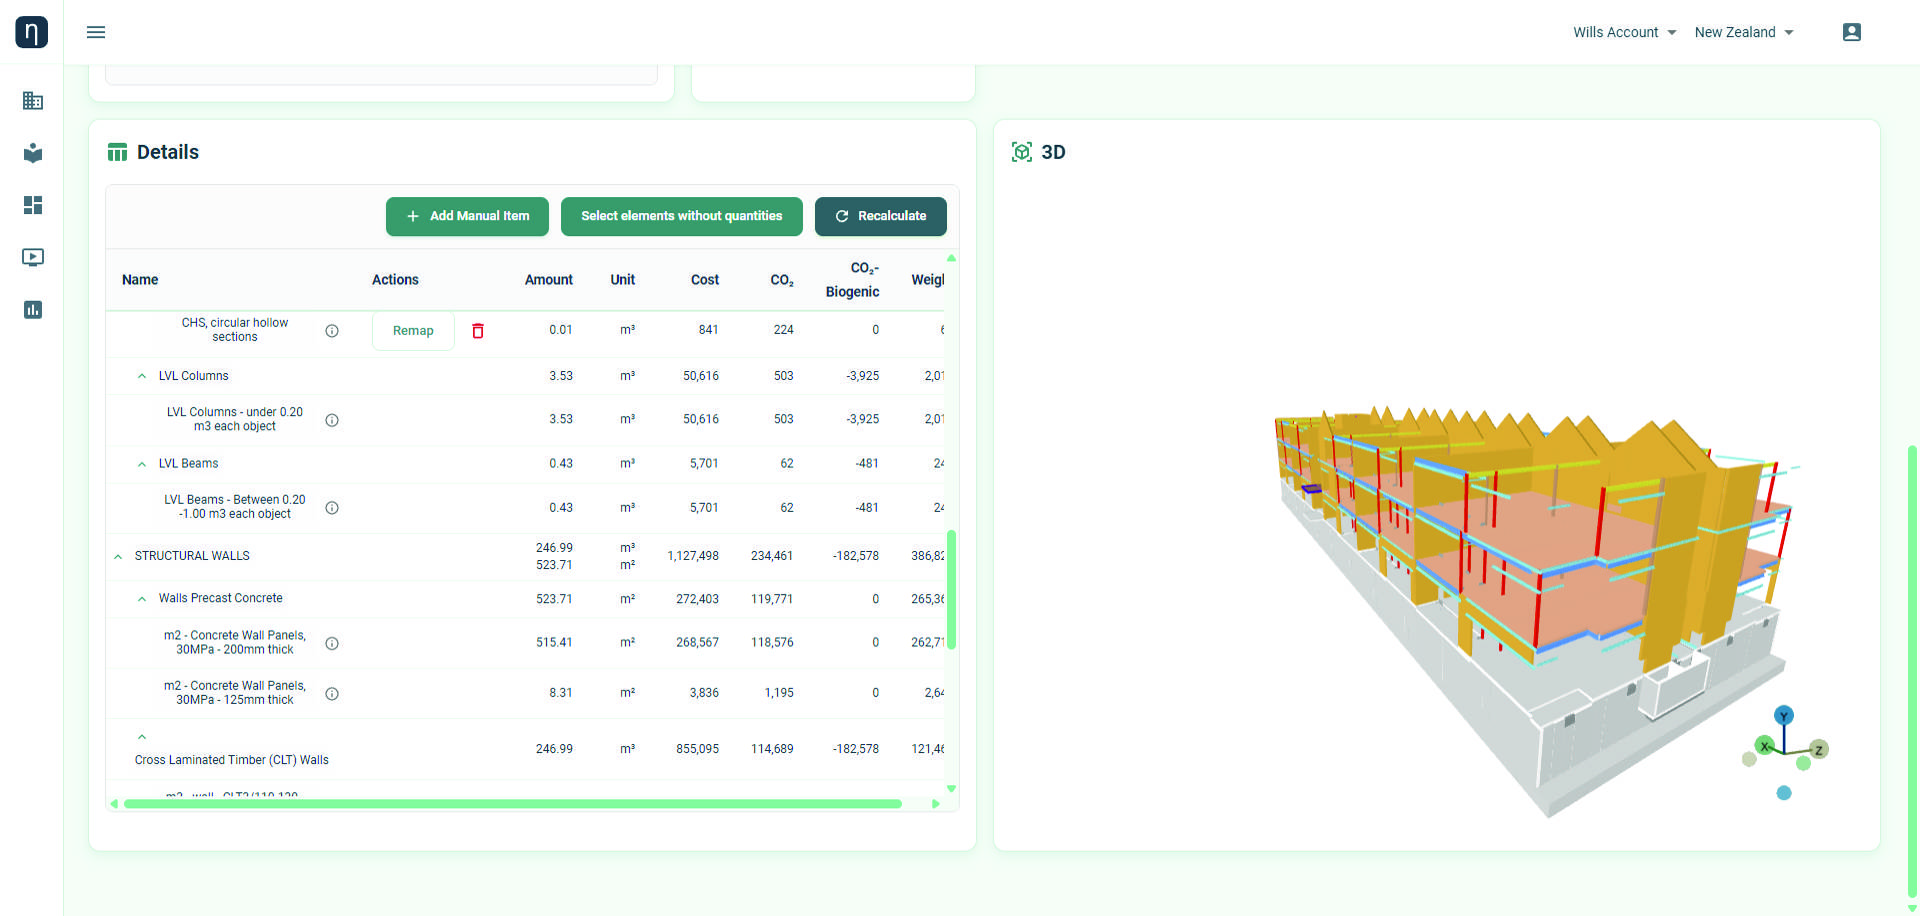Click the CO₂-Biogenic column header

(852, 280)
